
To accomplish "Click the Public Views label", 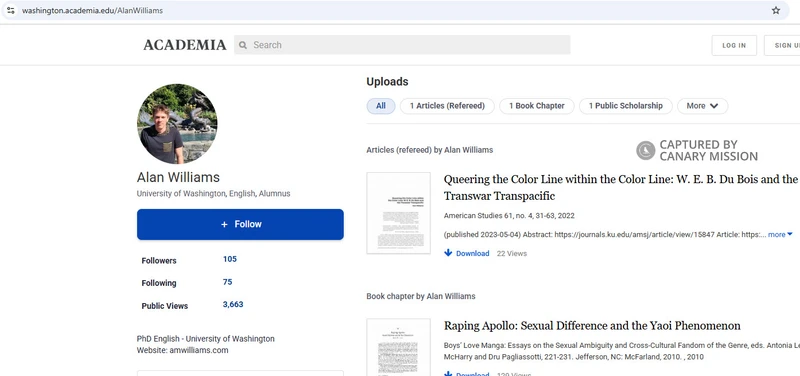I will tap(165, 306).
